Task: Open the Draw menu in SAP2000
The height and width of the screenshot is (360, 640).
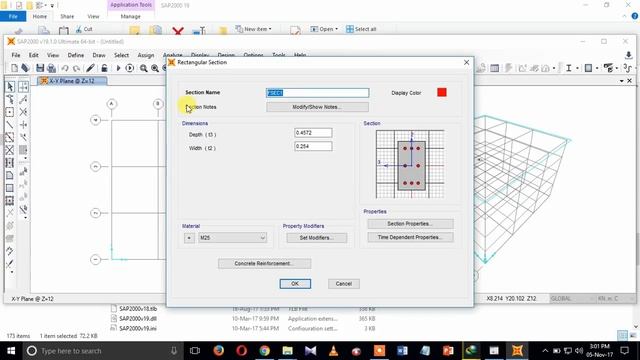Action: click(x=99, y=55)
